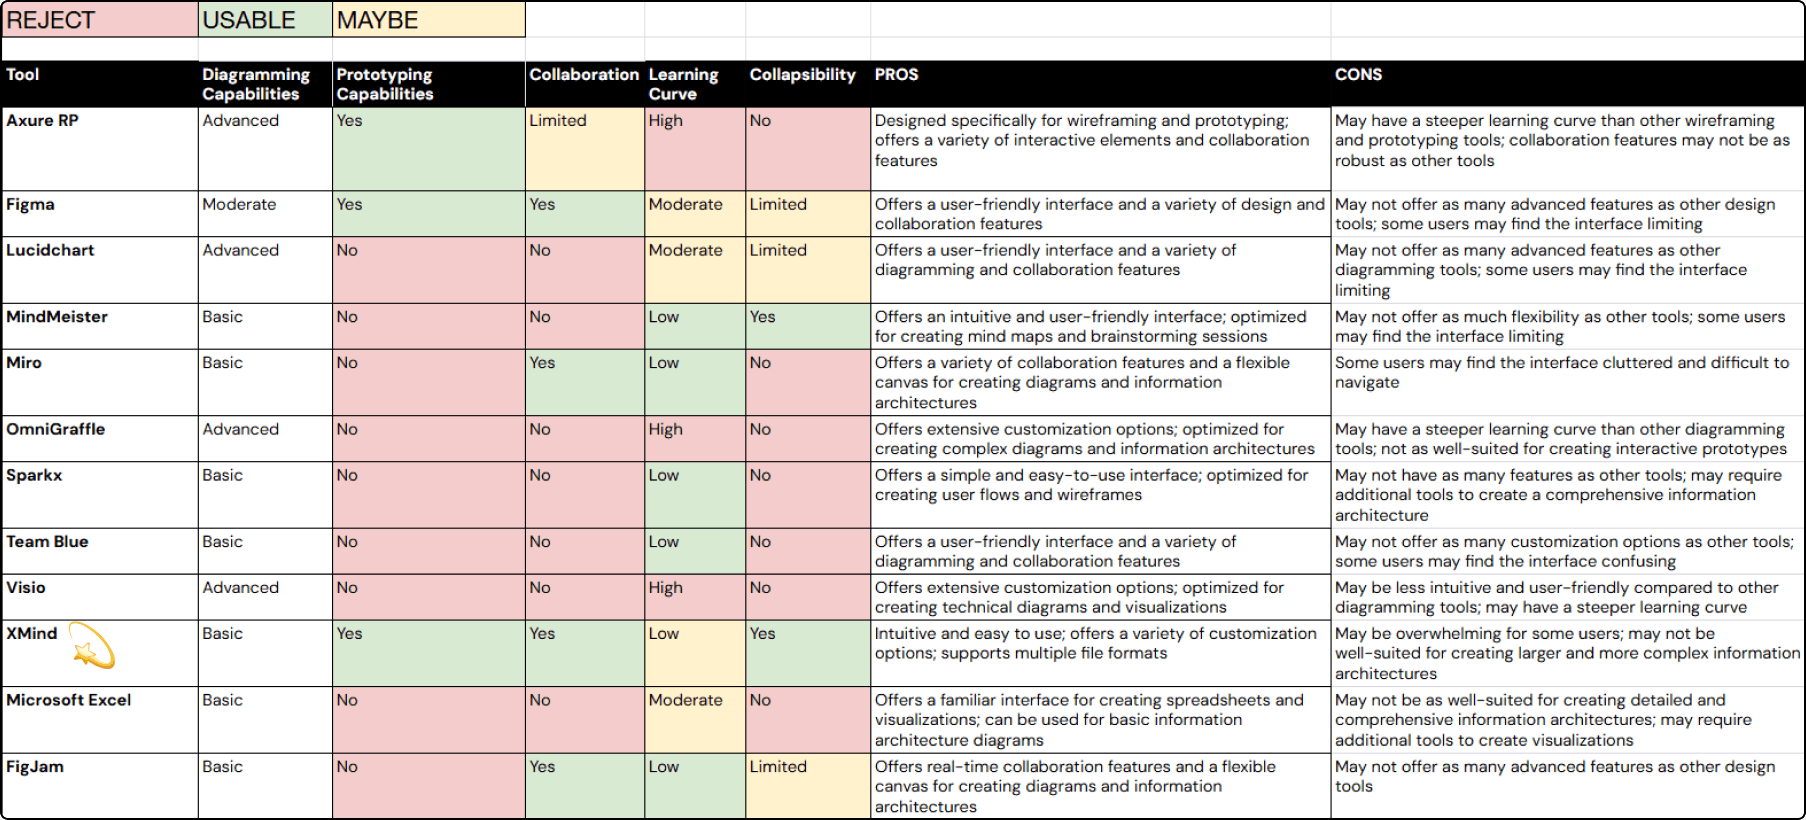Screen dimensions: 1806x820
Task: Click the CONS column header
Action: [x=1567, y=84]
